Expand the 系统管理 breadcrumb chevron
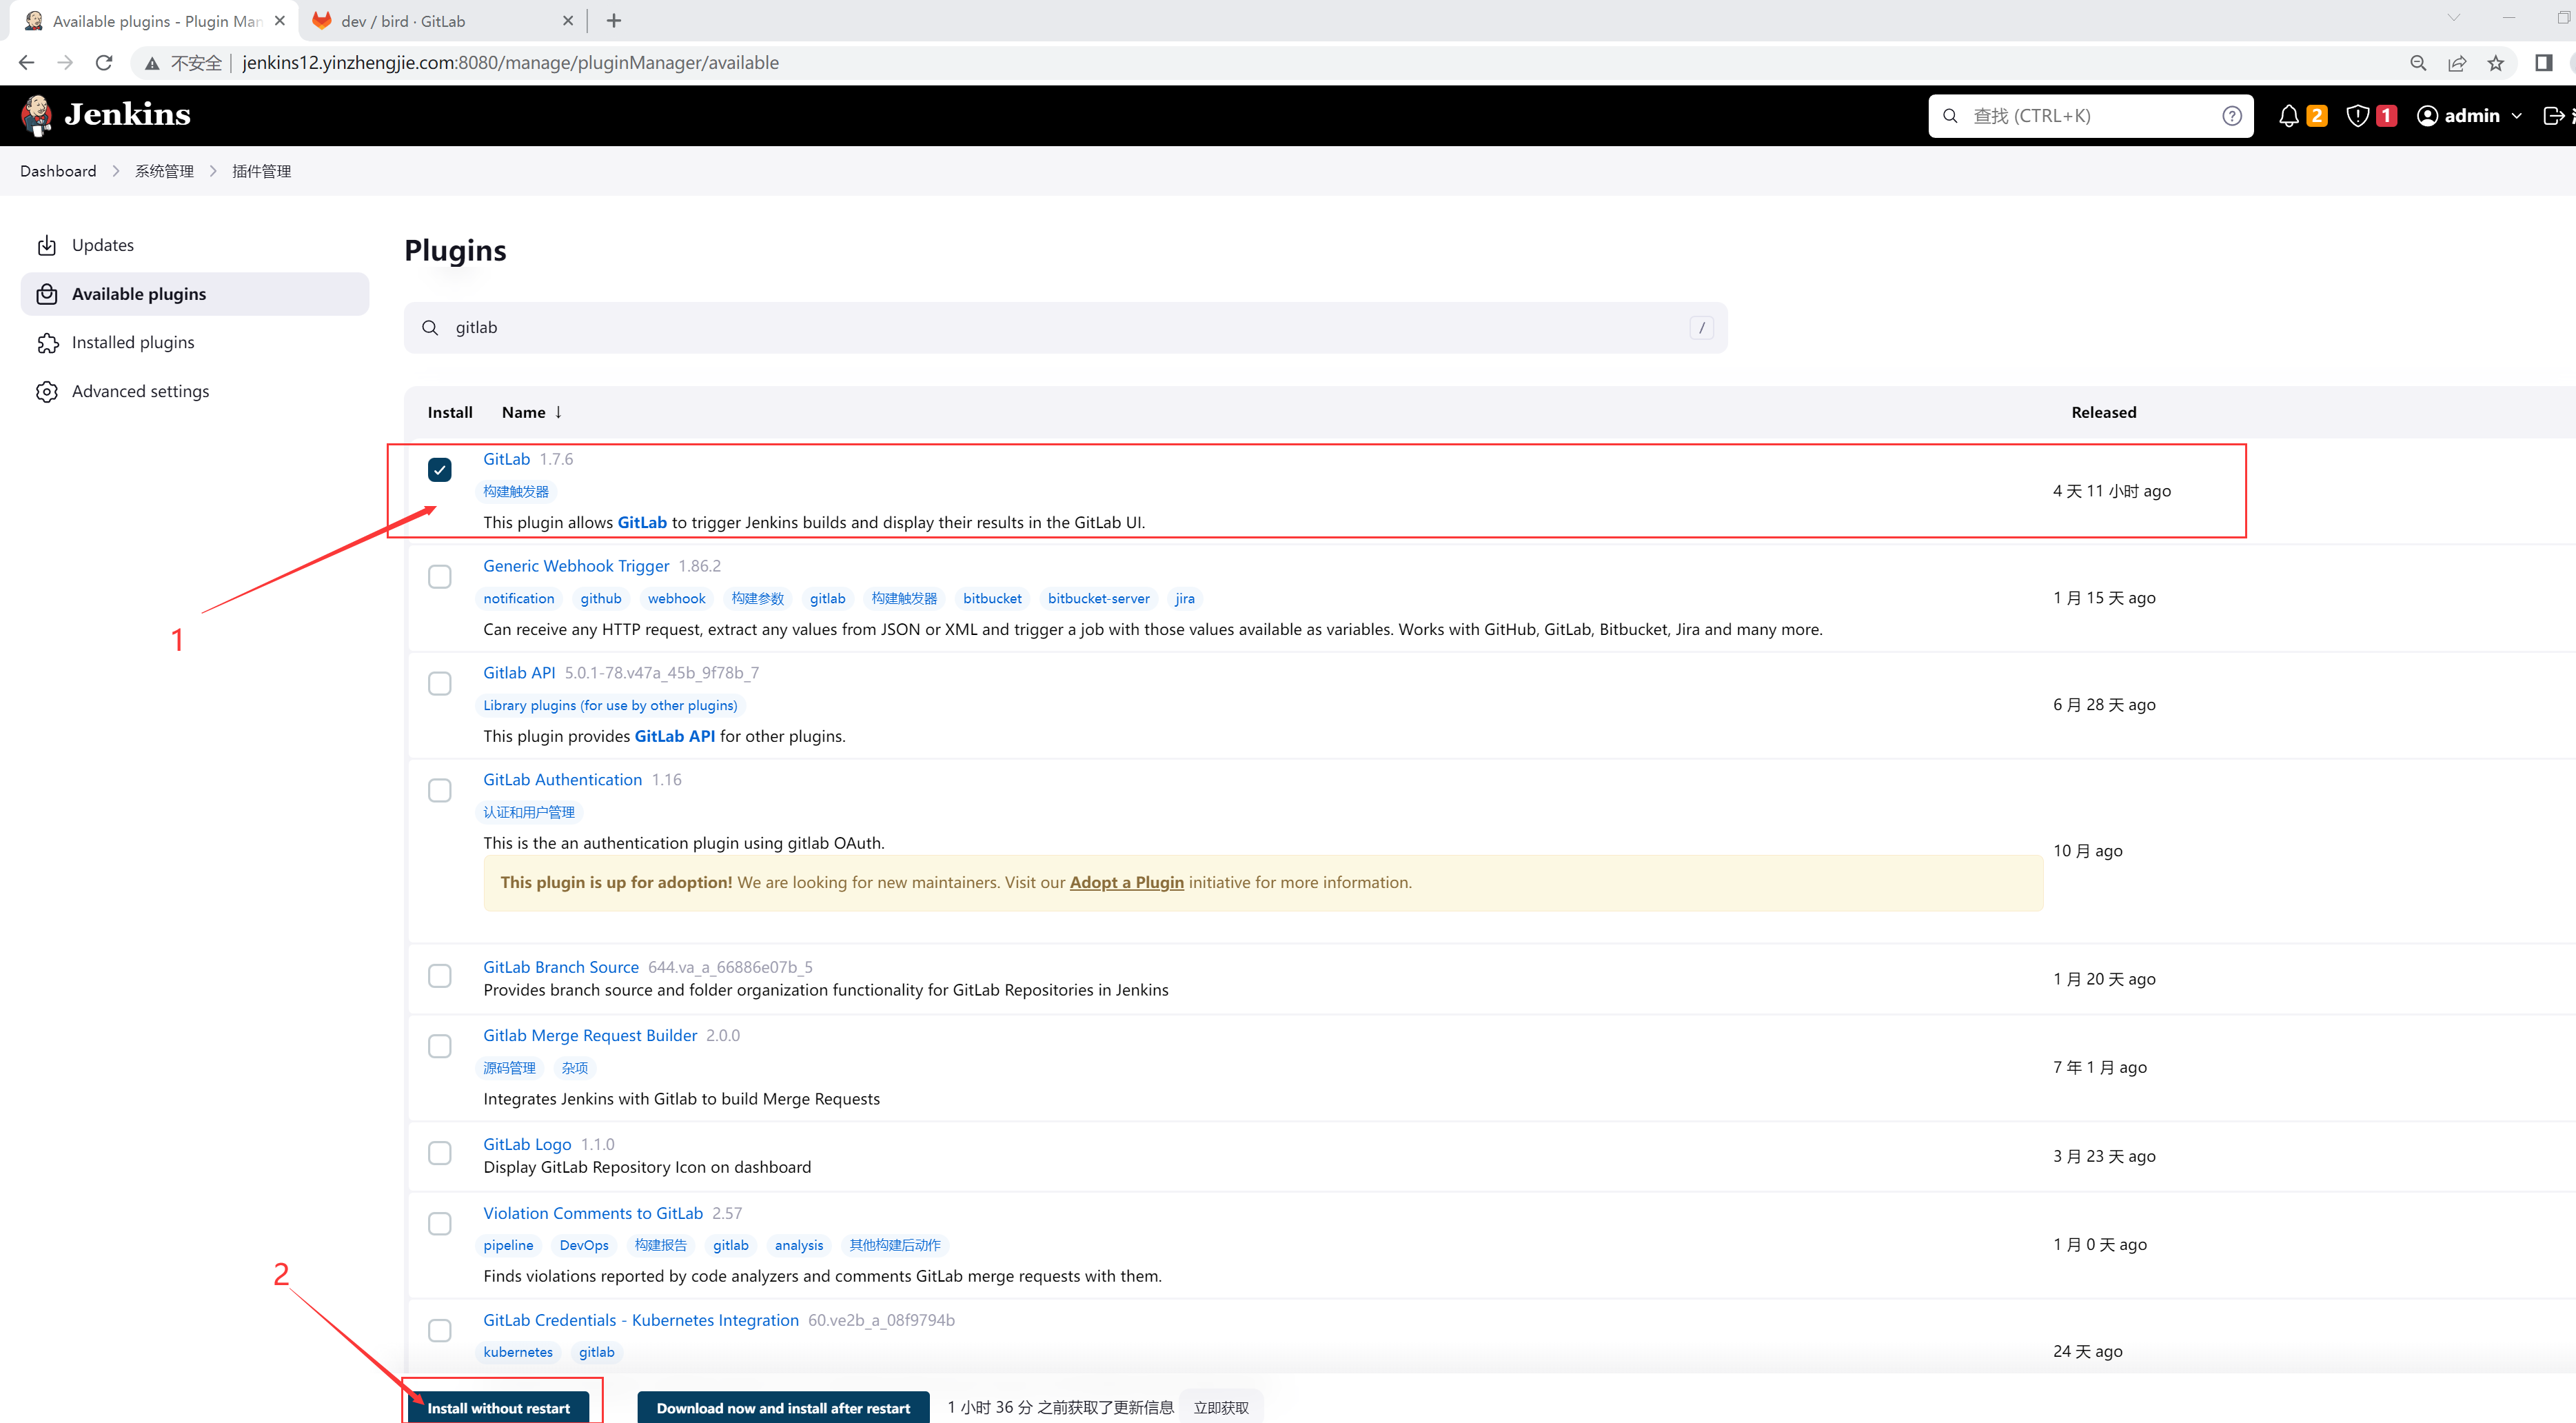Screen dimensions: 2576x1423 [213, 171]
